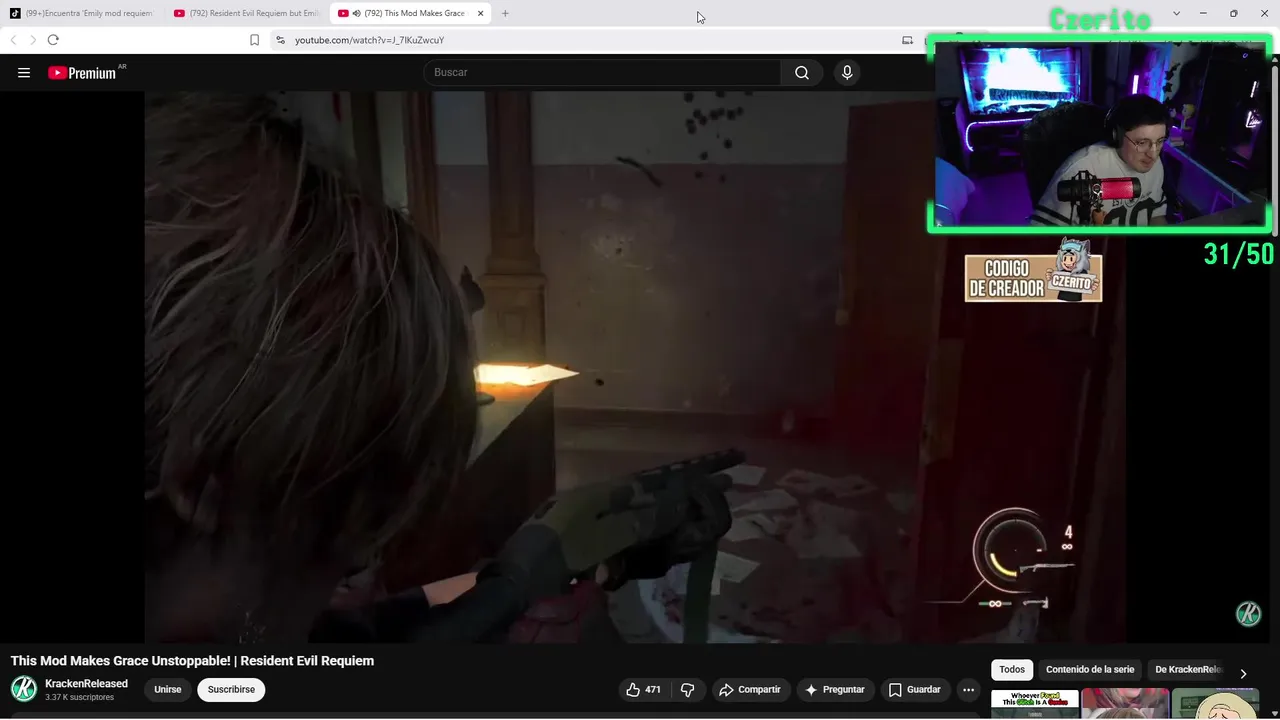Viewport: 1280px width, 720px height.
Task: Start voice search with microphone icon
Action: click(847, 72)
